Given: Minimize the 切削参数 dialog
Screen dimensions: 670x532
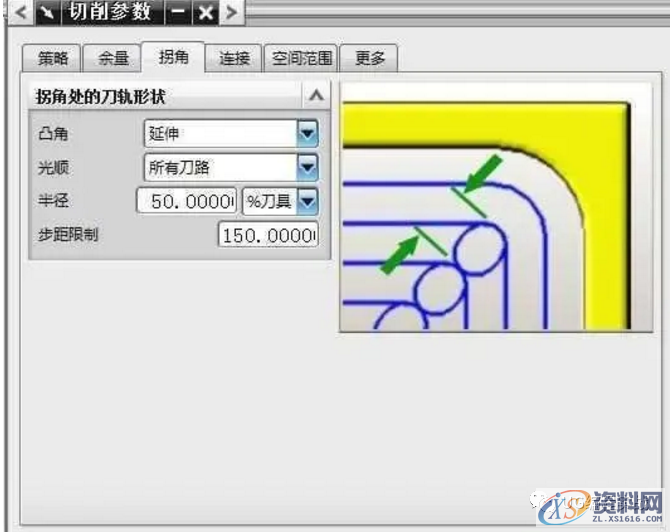Looking at the screenshot, I should point(178,12).
